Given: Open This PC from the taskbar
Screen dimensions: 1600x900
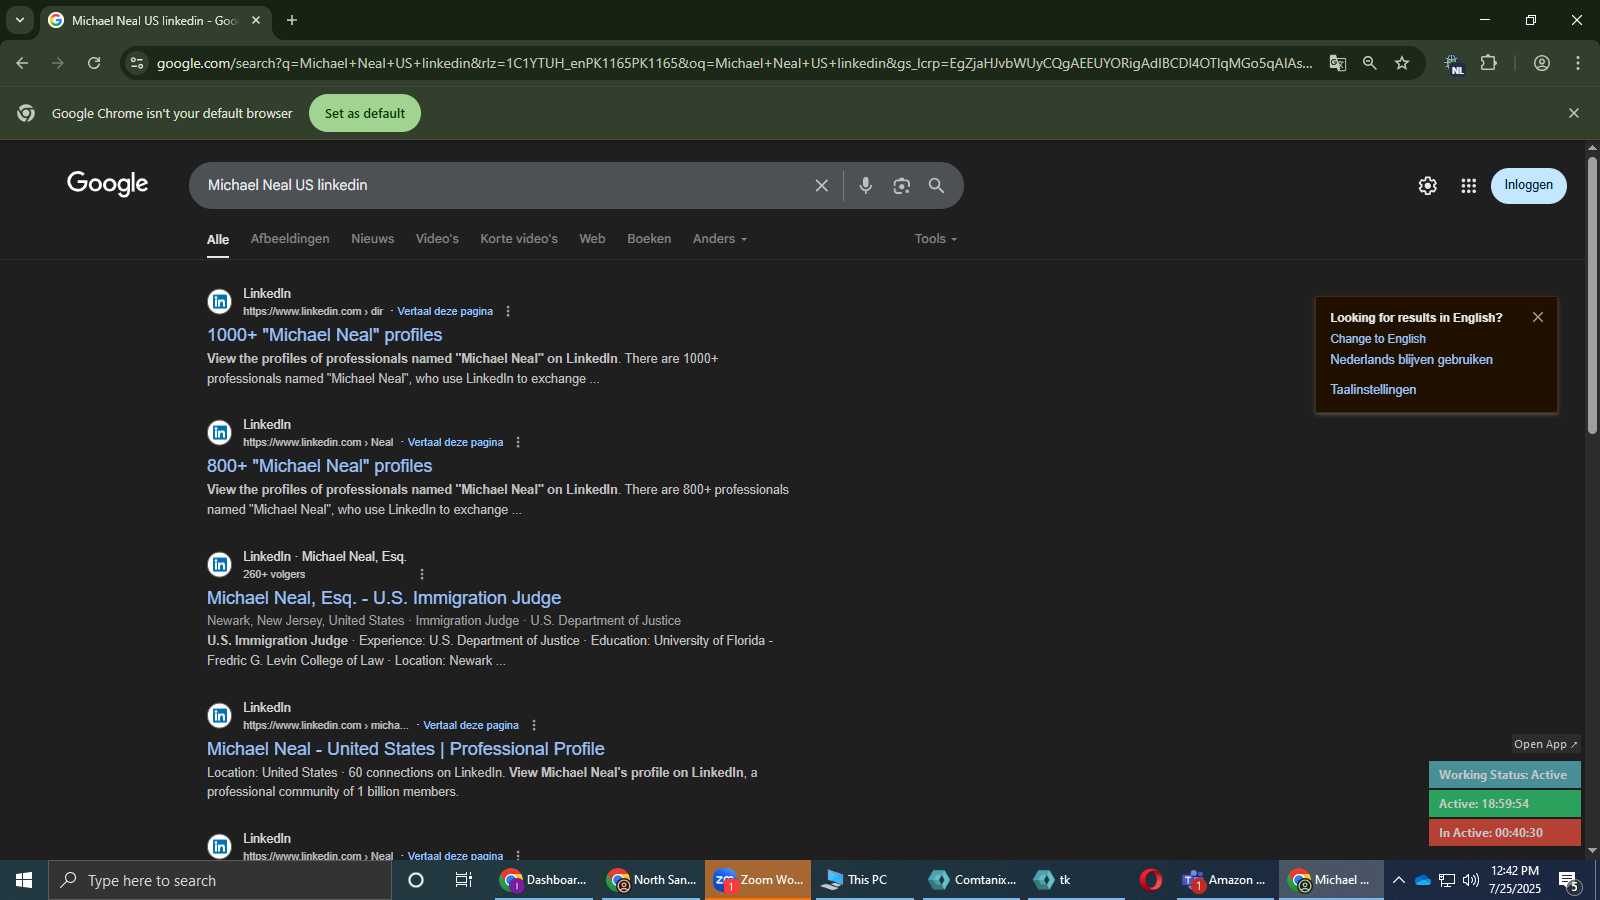Looking at the screenshot, I should coord(865,880).
